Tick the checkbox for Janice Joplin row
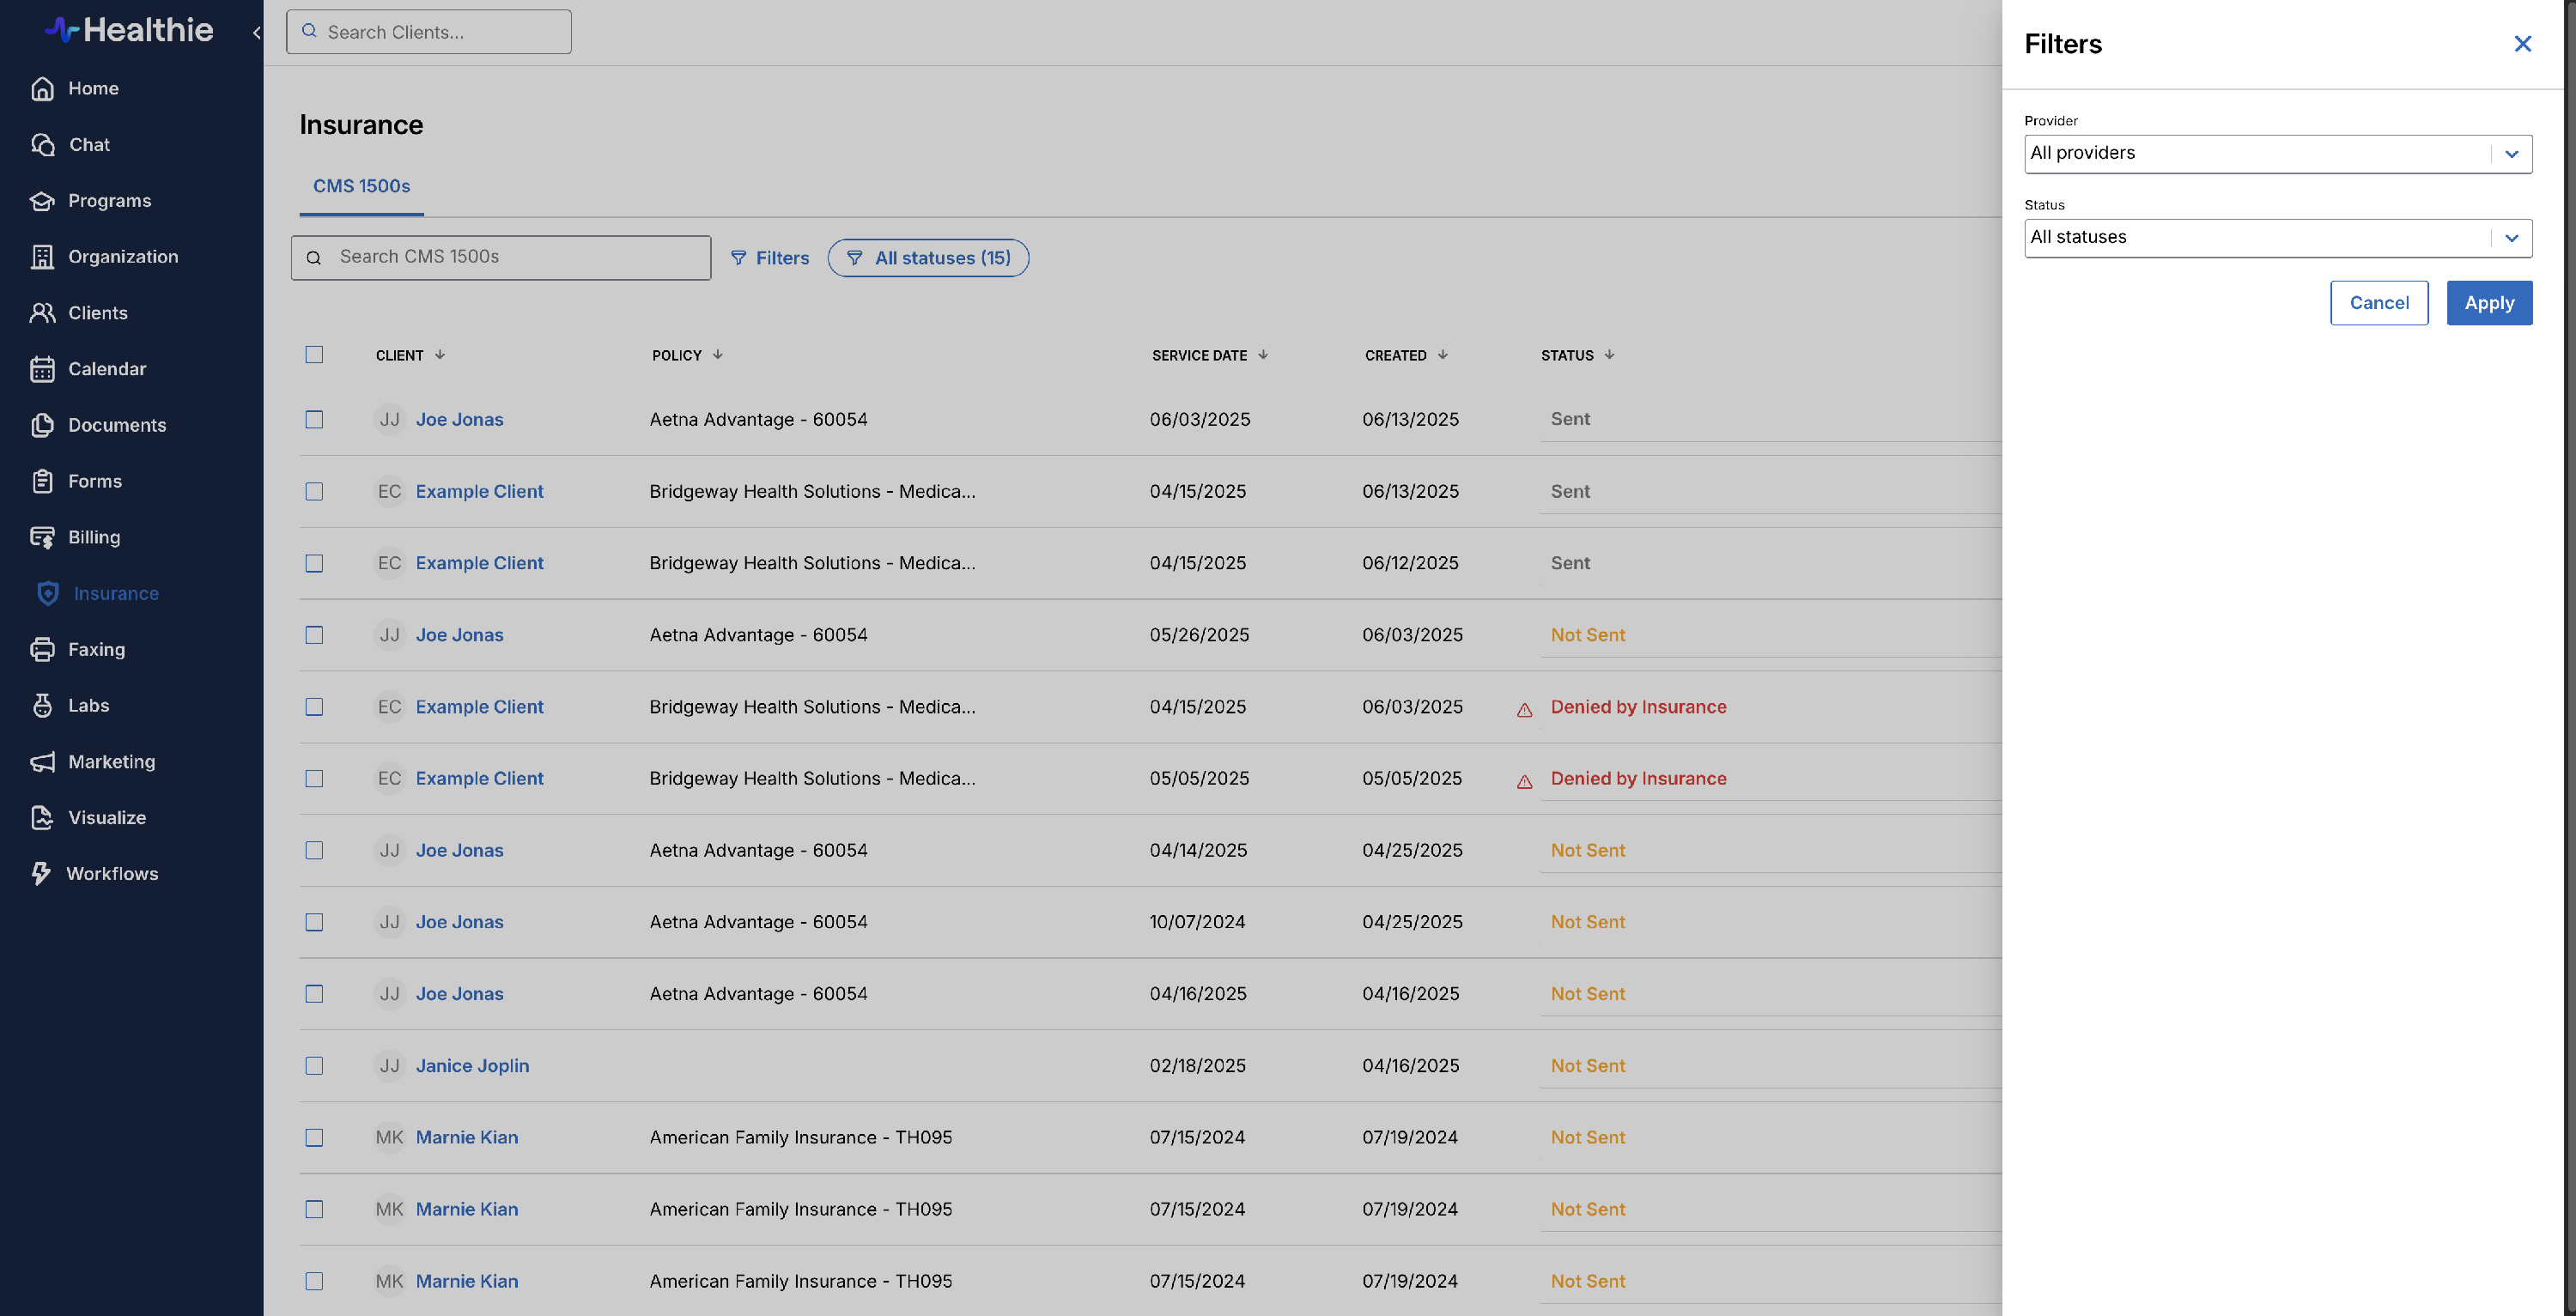The width and height of the screenshot is (2576, 1316). 314,1066
